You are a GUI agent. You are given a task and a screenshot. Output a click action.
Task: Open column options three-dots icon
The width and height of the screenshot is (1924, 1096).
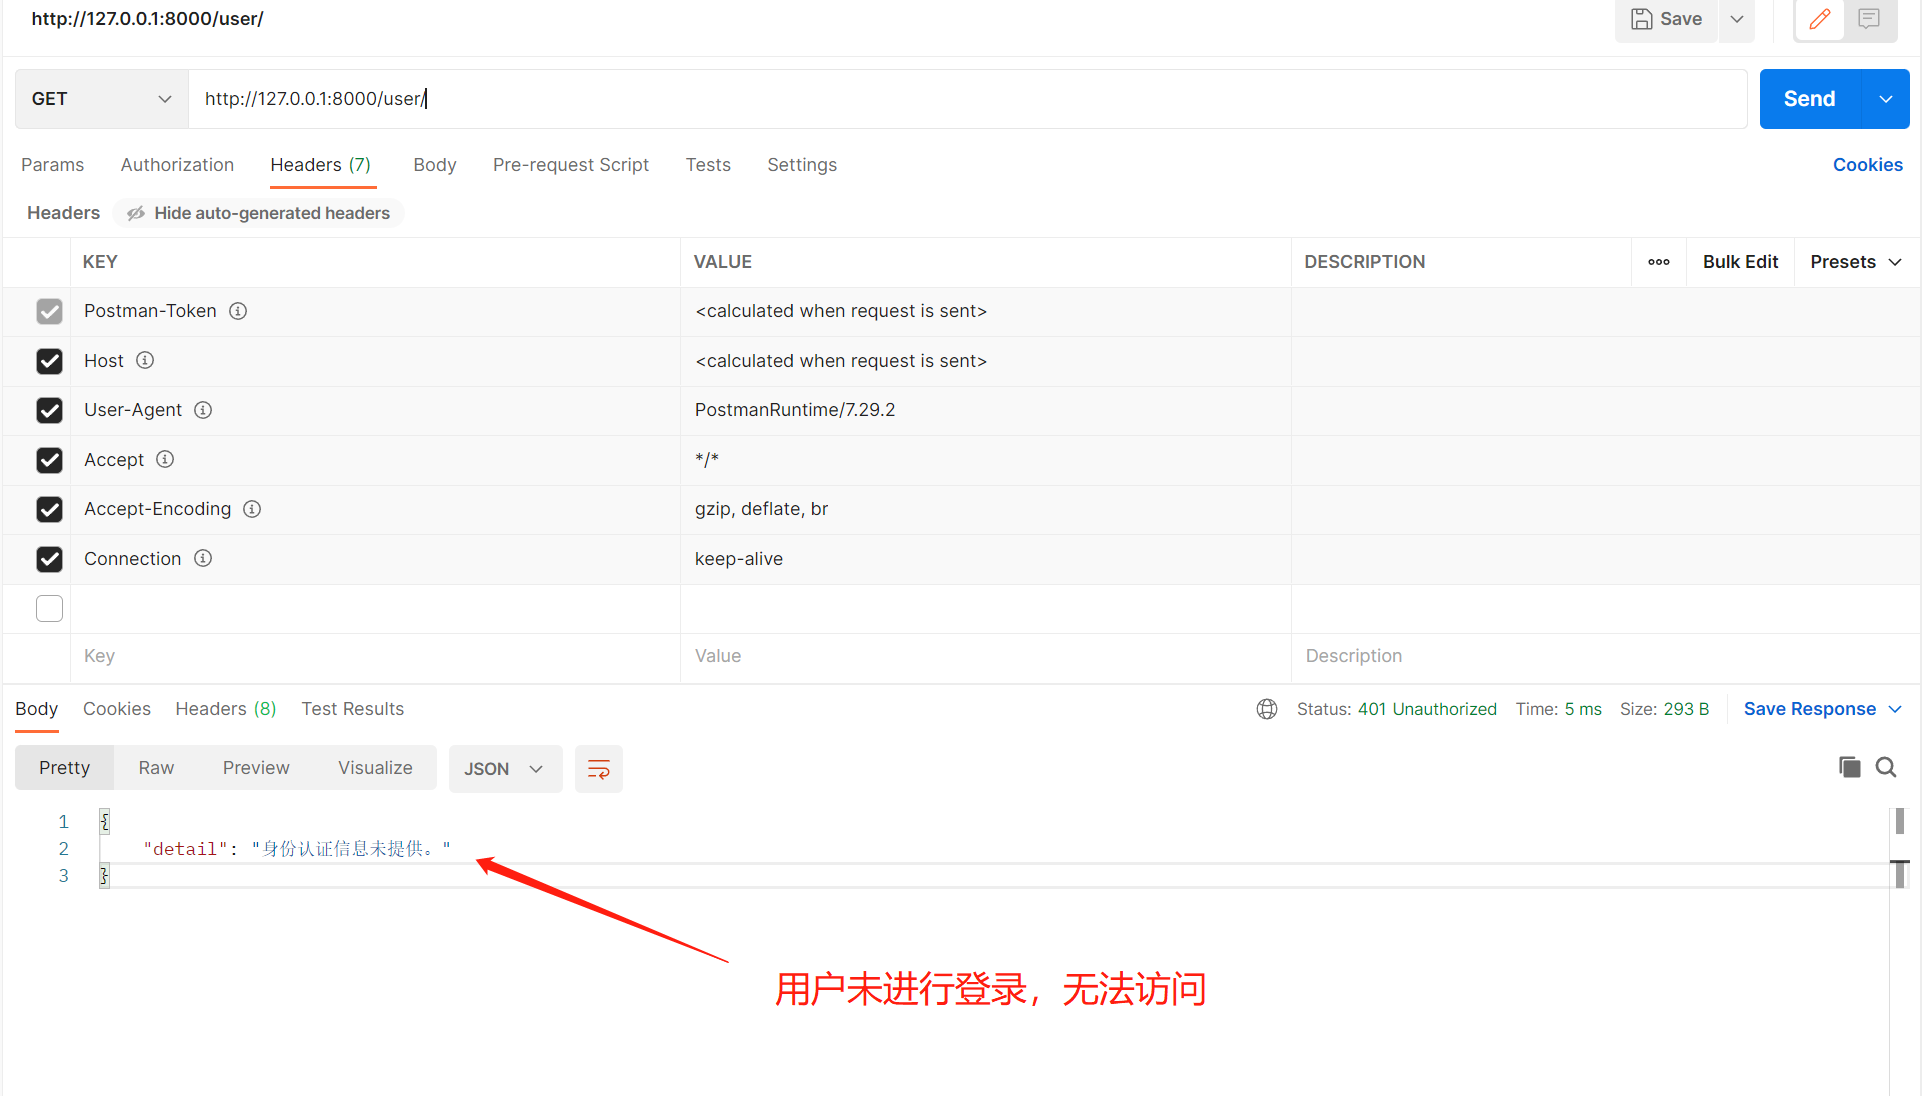tap(1659, 262)
